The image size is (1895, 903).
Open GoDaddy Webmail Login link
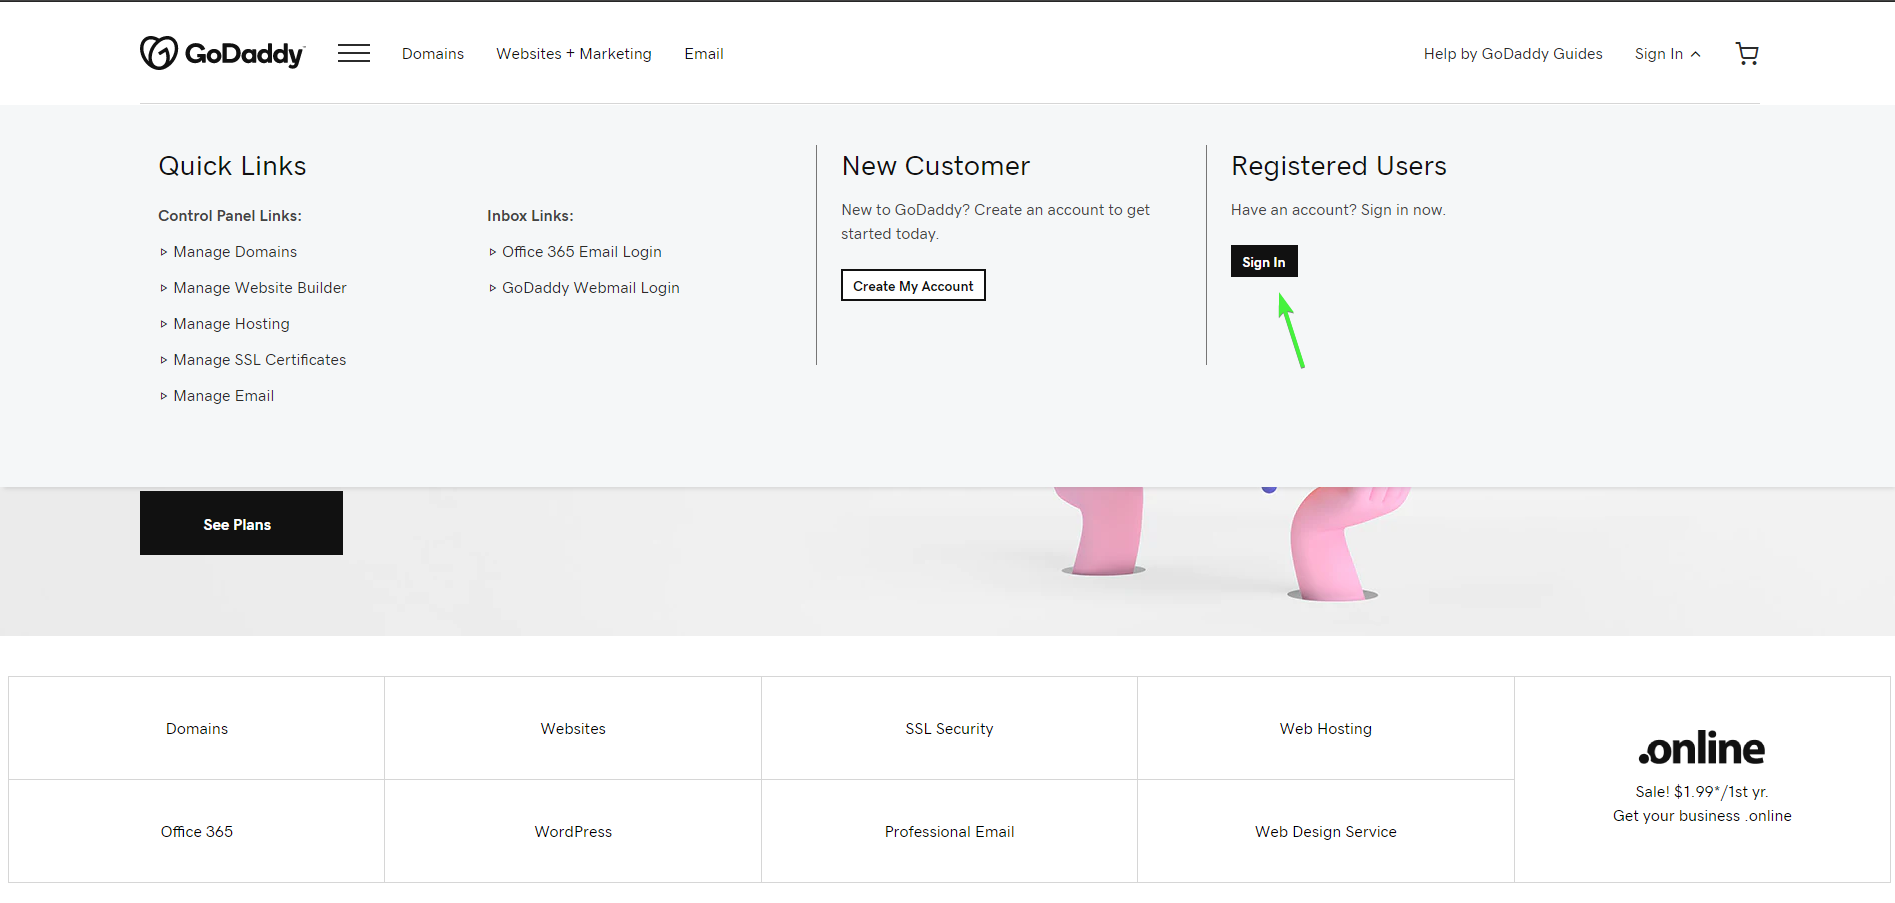click(591, 288)
